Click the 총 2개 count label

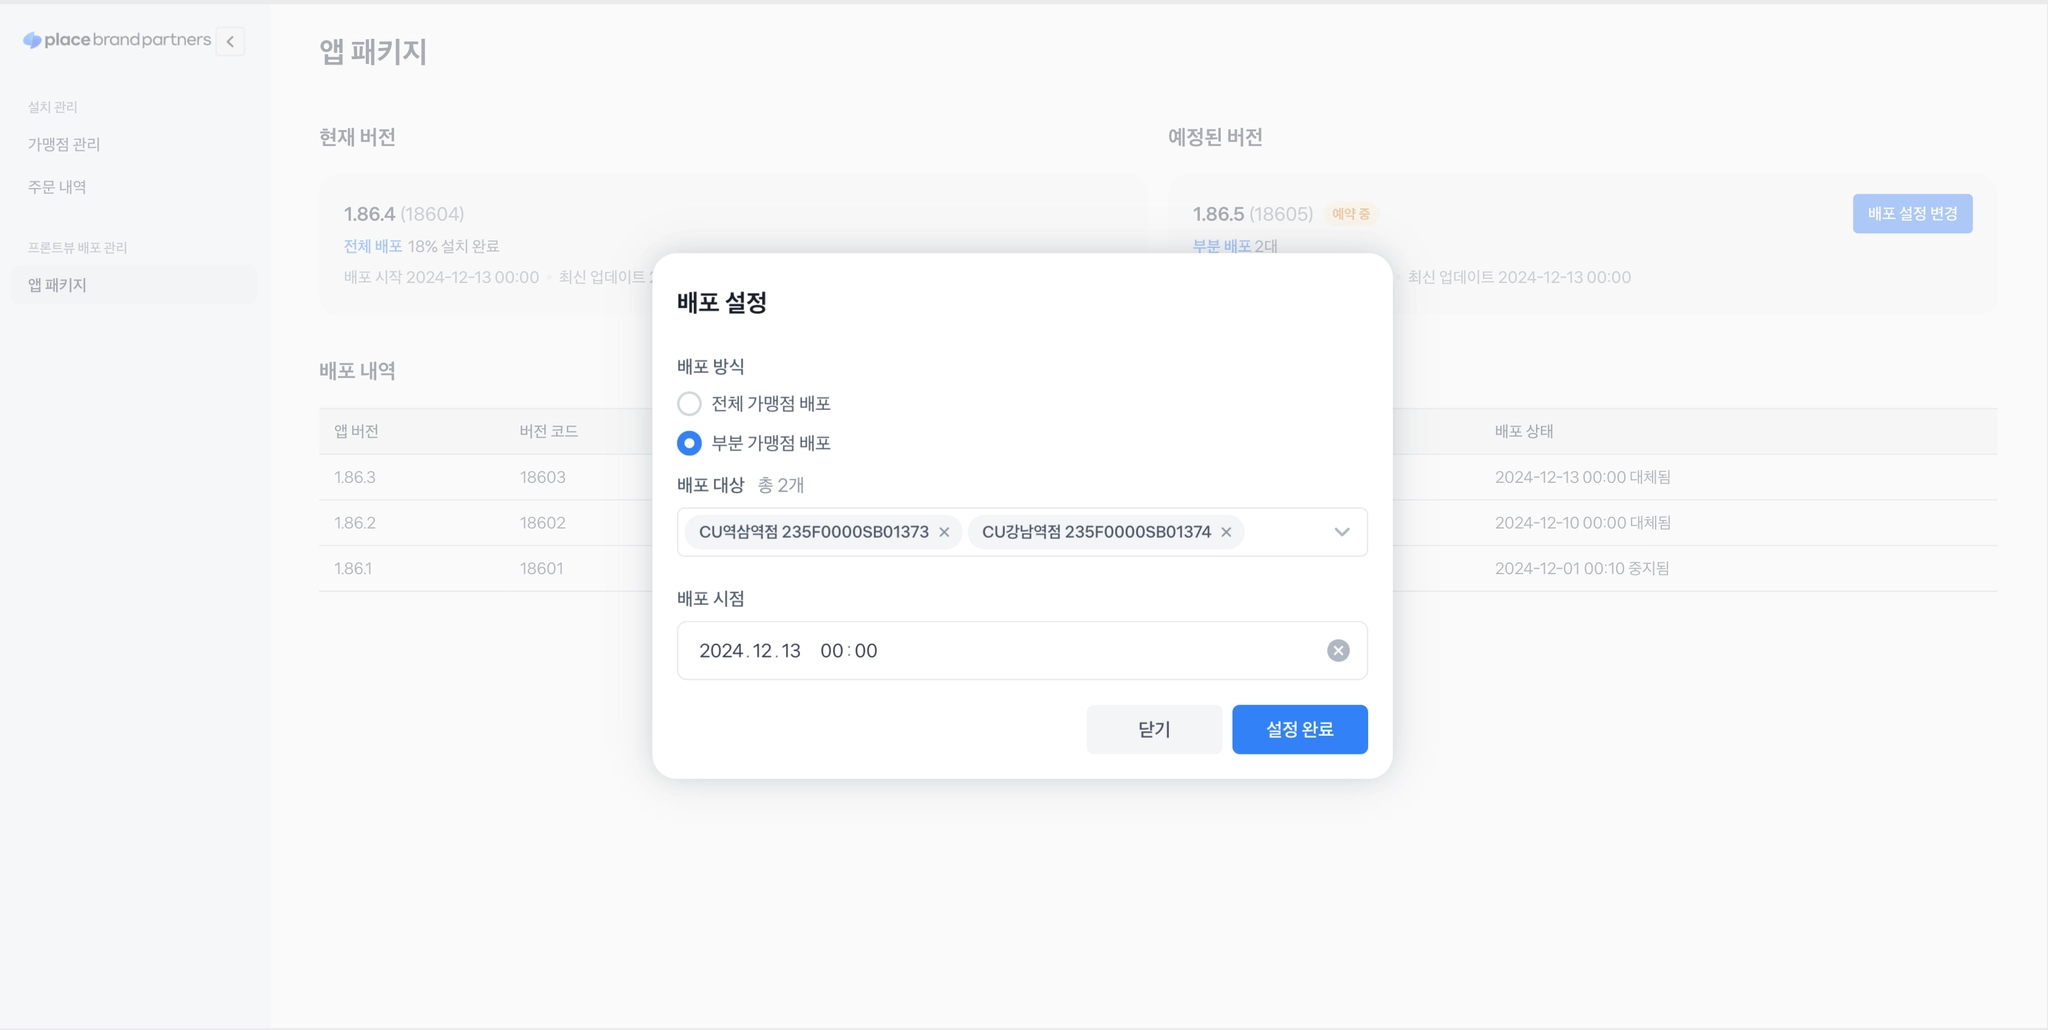[781, 485]
